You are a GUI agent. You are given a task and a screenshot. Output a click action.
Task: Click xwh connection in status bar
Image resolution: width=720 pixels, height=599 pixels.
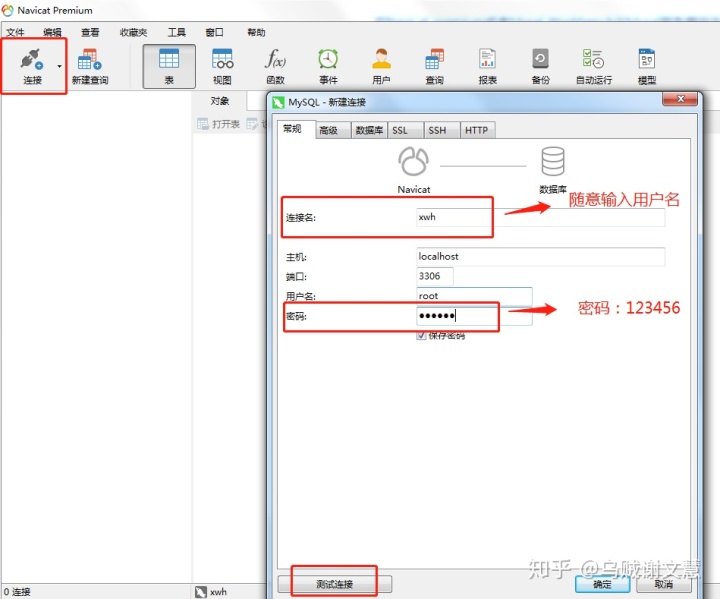click(212, 592)
